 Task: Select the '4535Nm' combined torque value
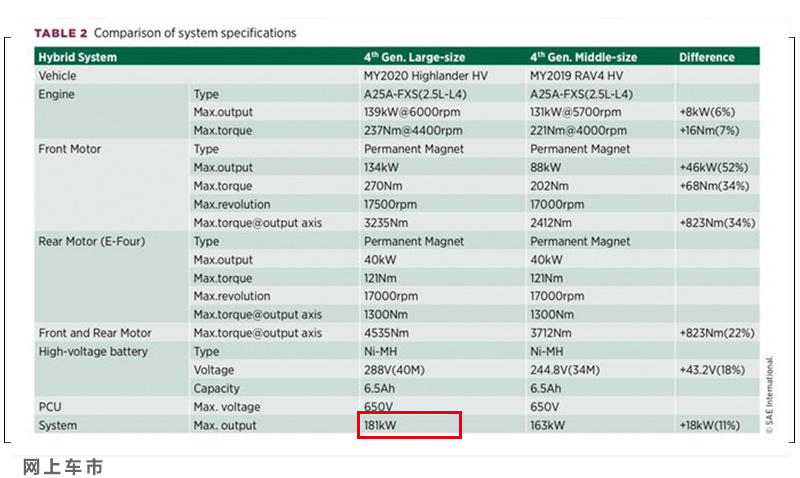tap(386, 333)
